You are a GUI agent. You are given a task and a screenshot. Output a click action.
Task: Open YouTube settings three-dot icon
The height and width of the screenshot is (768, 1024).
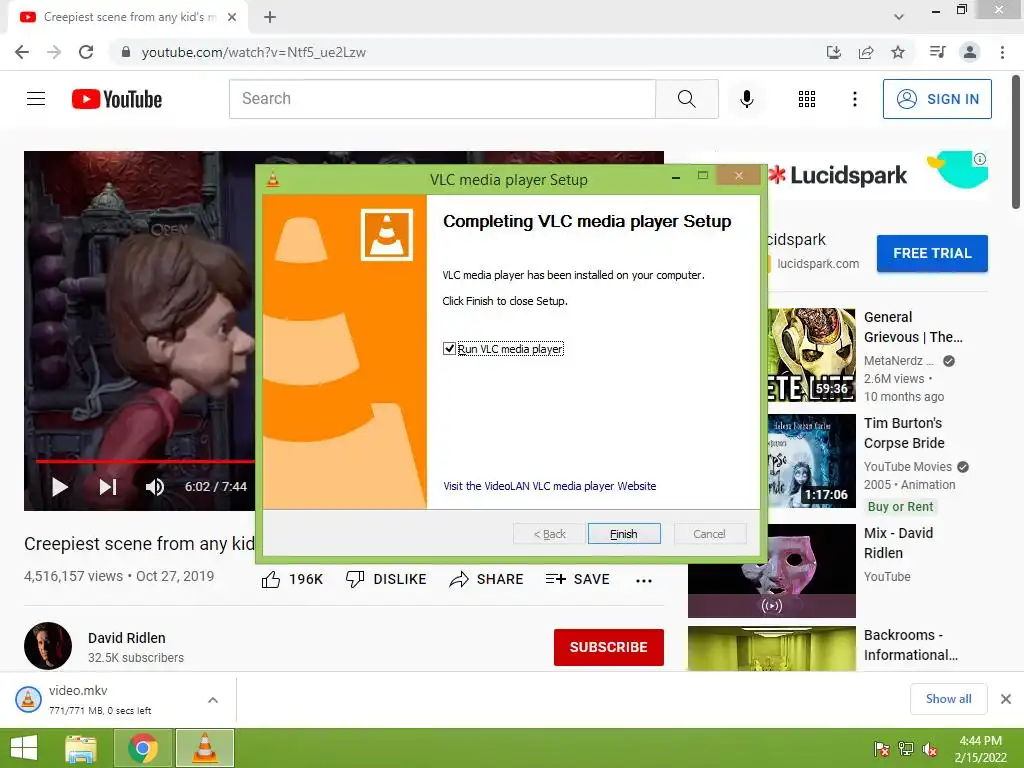click(854, 99)
